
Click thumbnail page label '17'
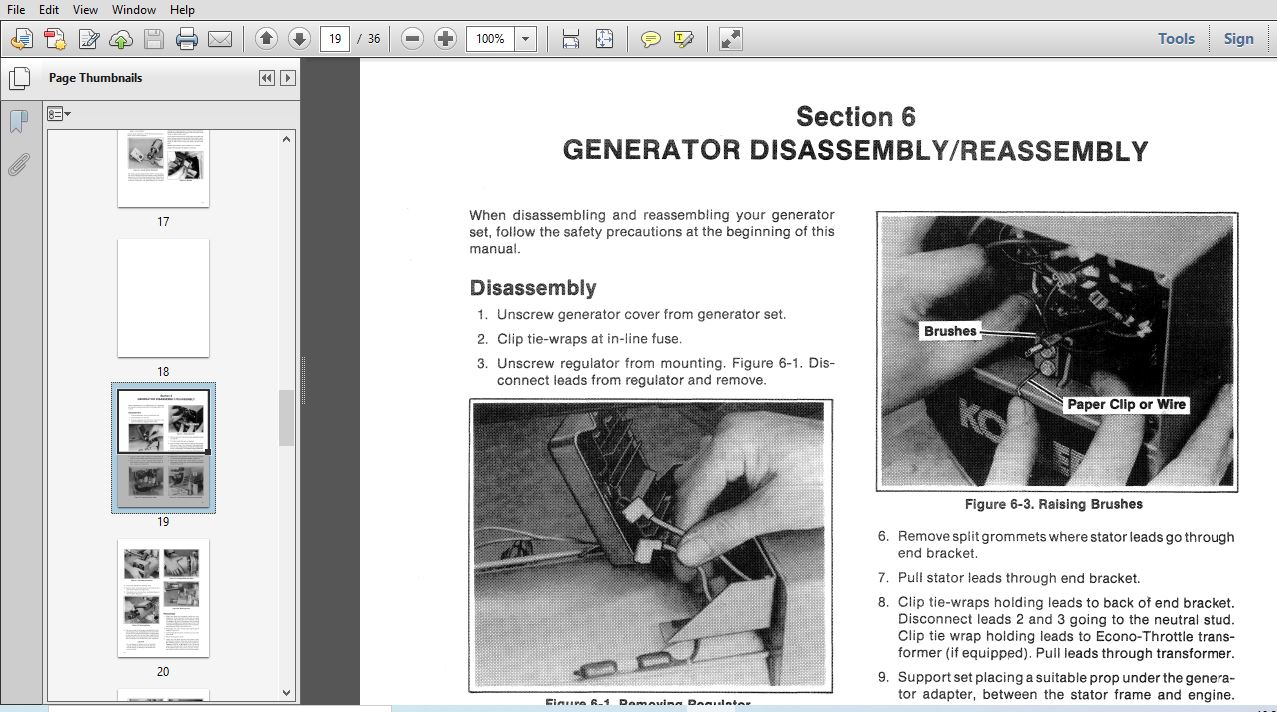(163, 222)
